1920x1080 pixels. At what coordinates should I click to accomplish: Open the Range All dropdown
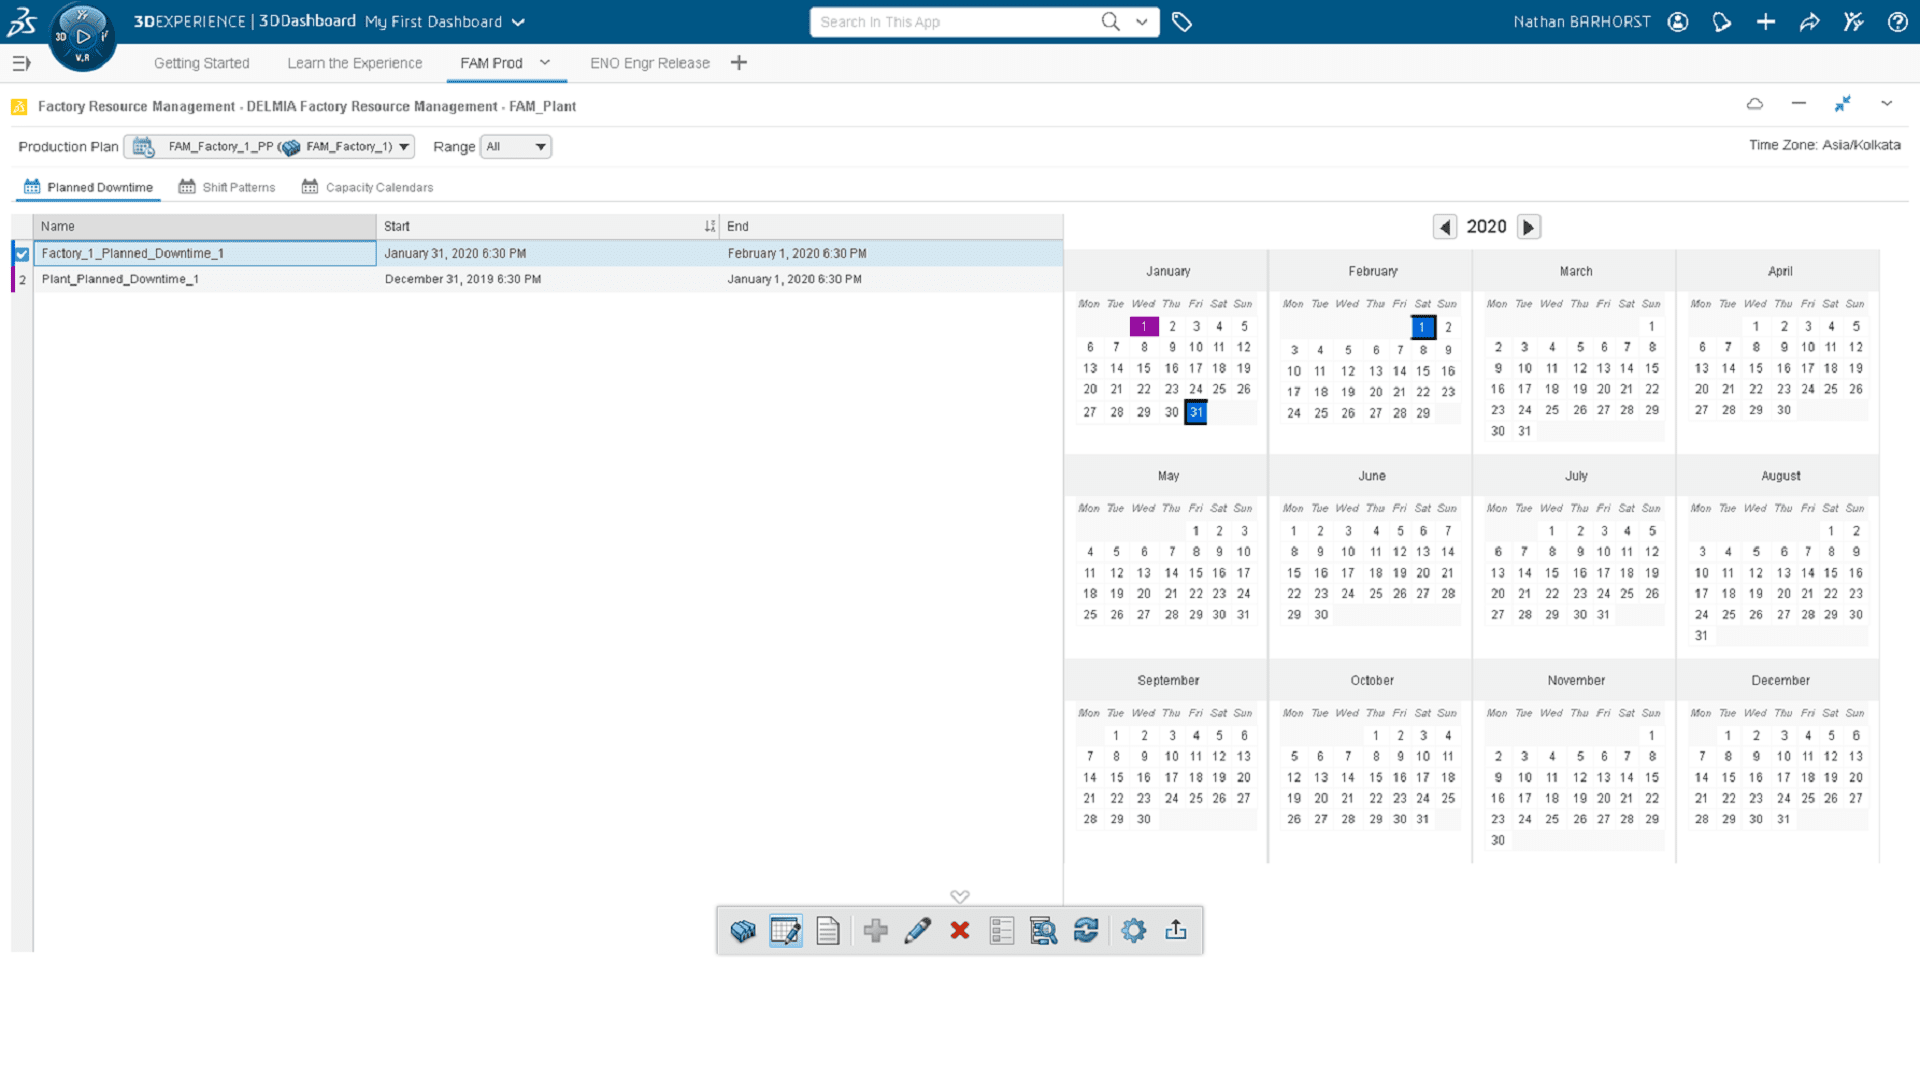[x=516, y=147]
